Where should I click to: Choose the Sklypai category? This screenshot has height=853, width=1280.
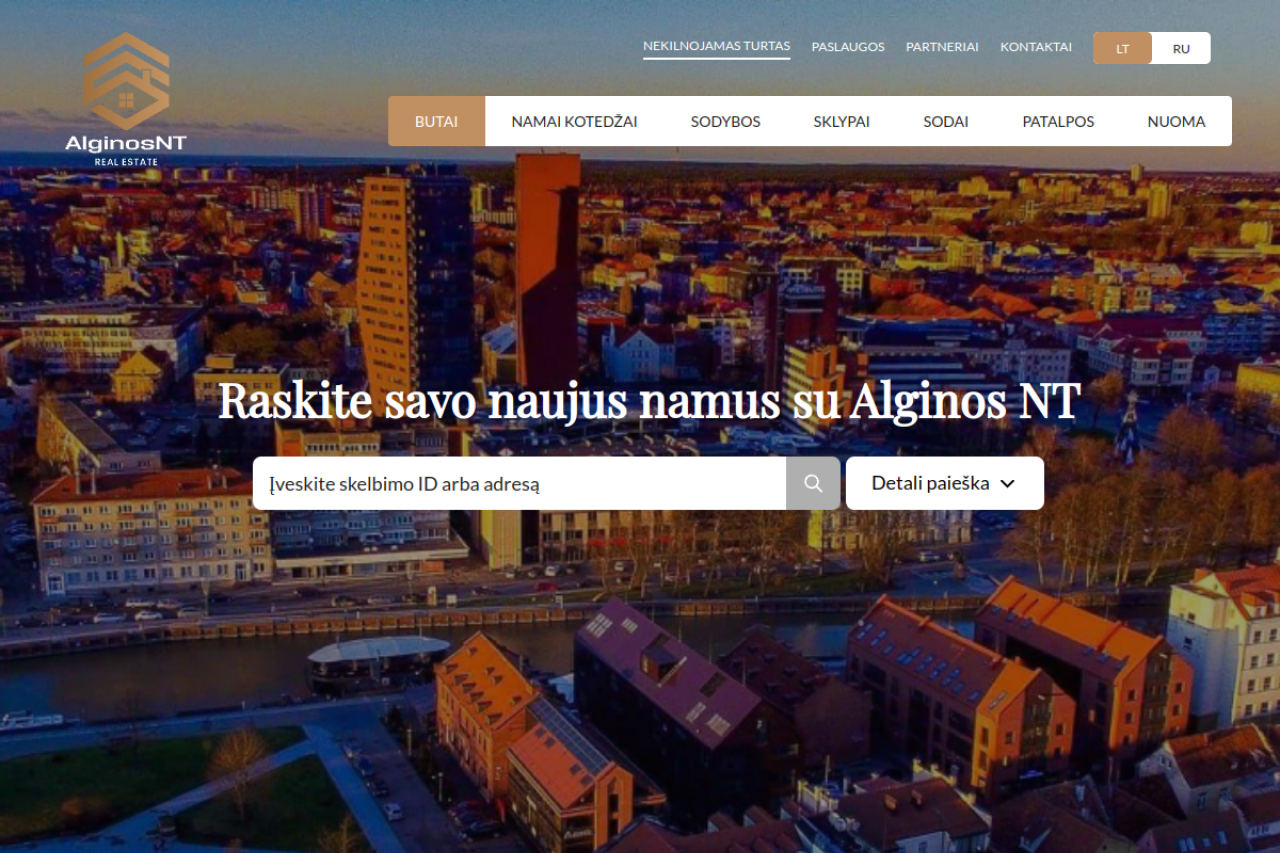pos(841,121)
